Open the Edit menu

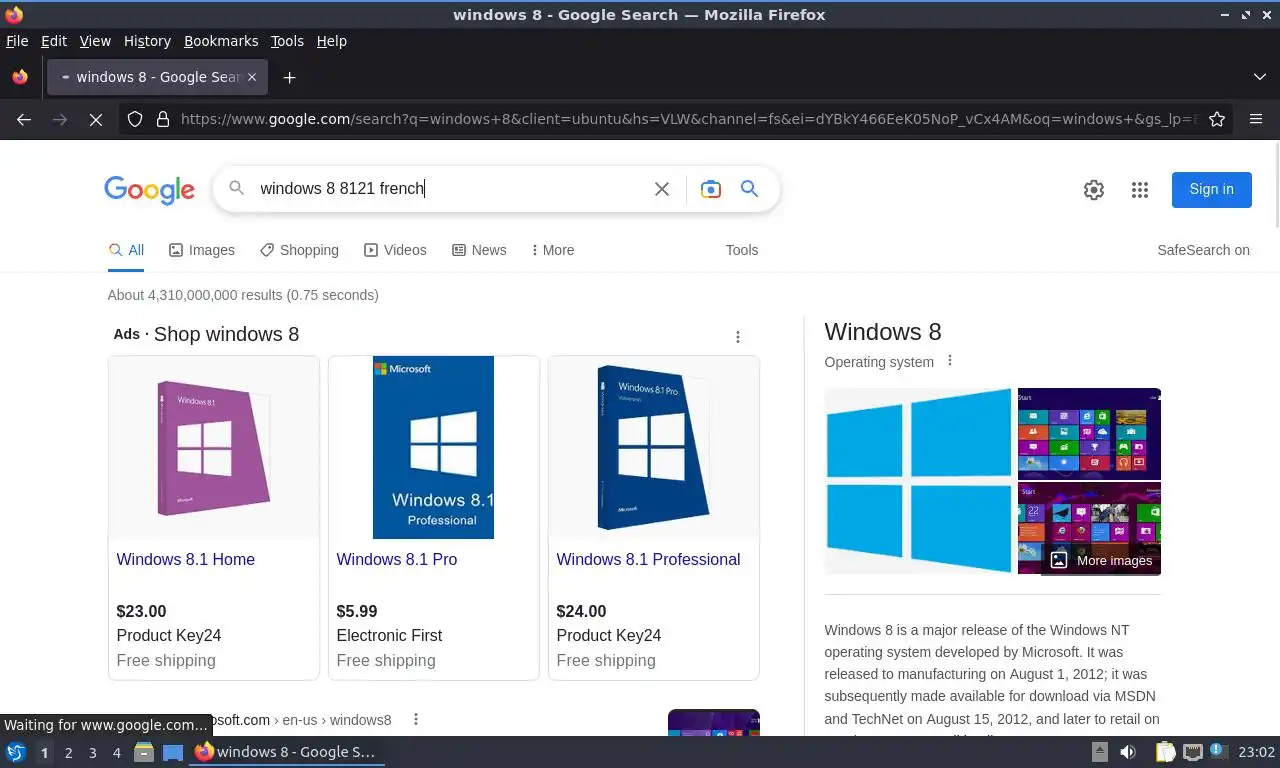click(54, 41)
